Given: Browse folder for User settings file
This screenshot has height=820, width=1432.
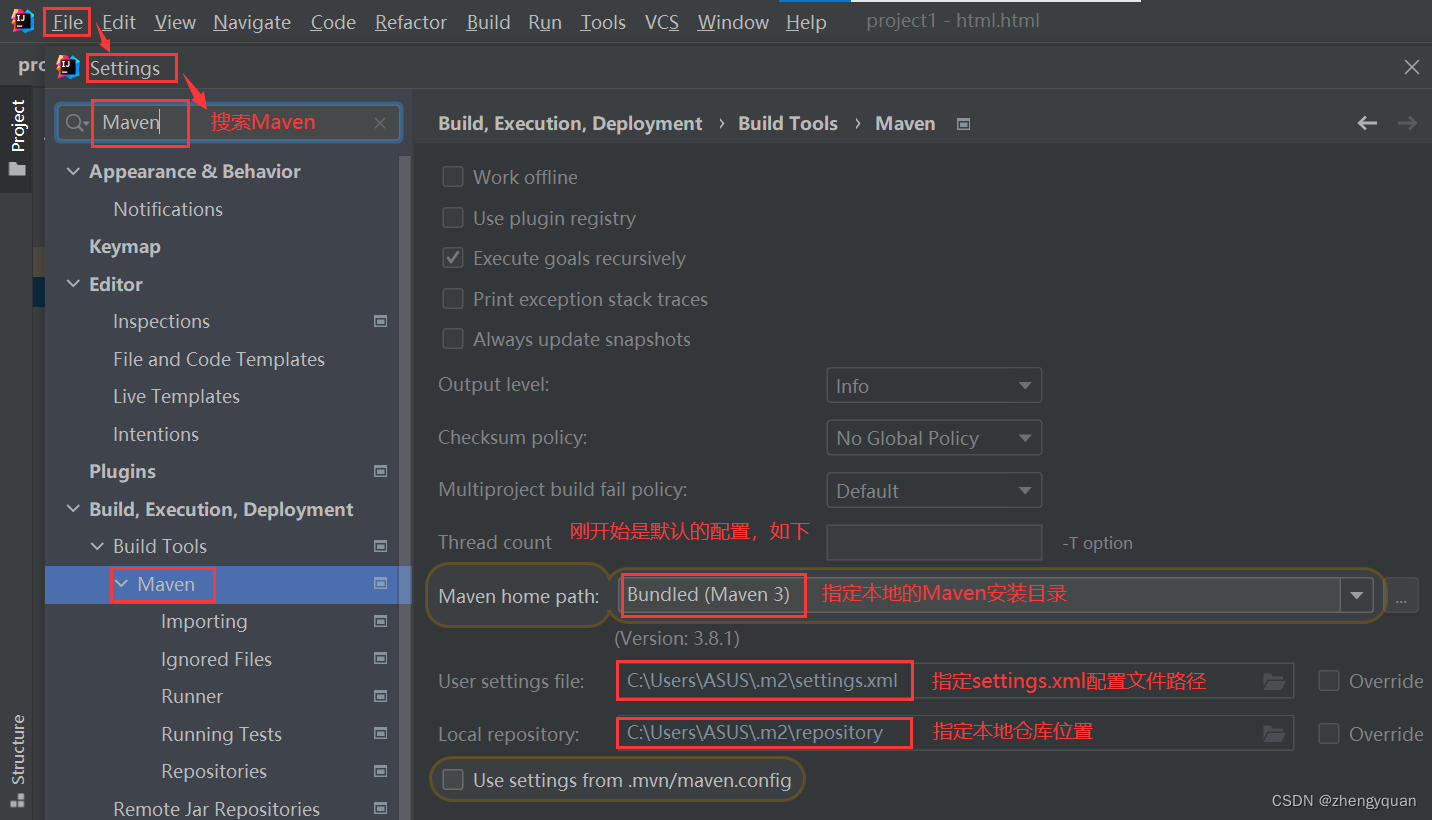Looking at the screenshot, I should pyautogui.click(x=1274, y=681).
